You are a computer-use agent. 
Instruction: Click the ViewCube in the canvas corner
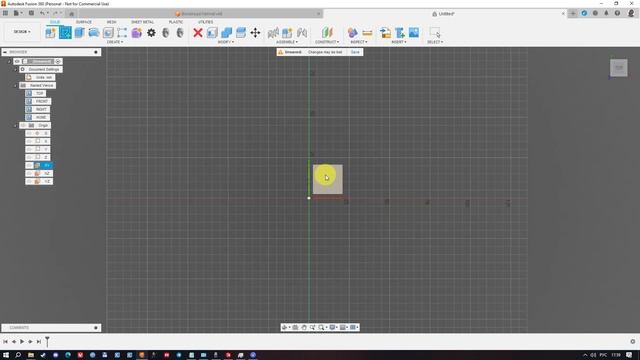tap(619, 68)
